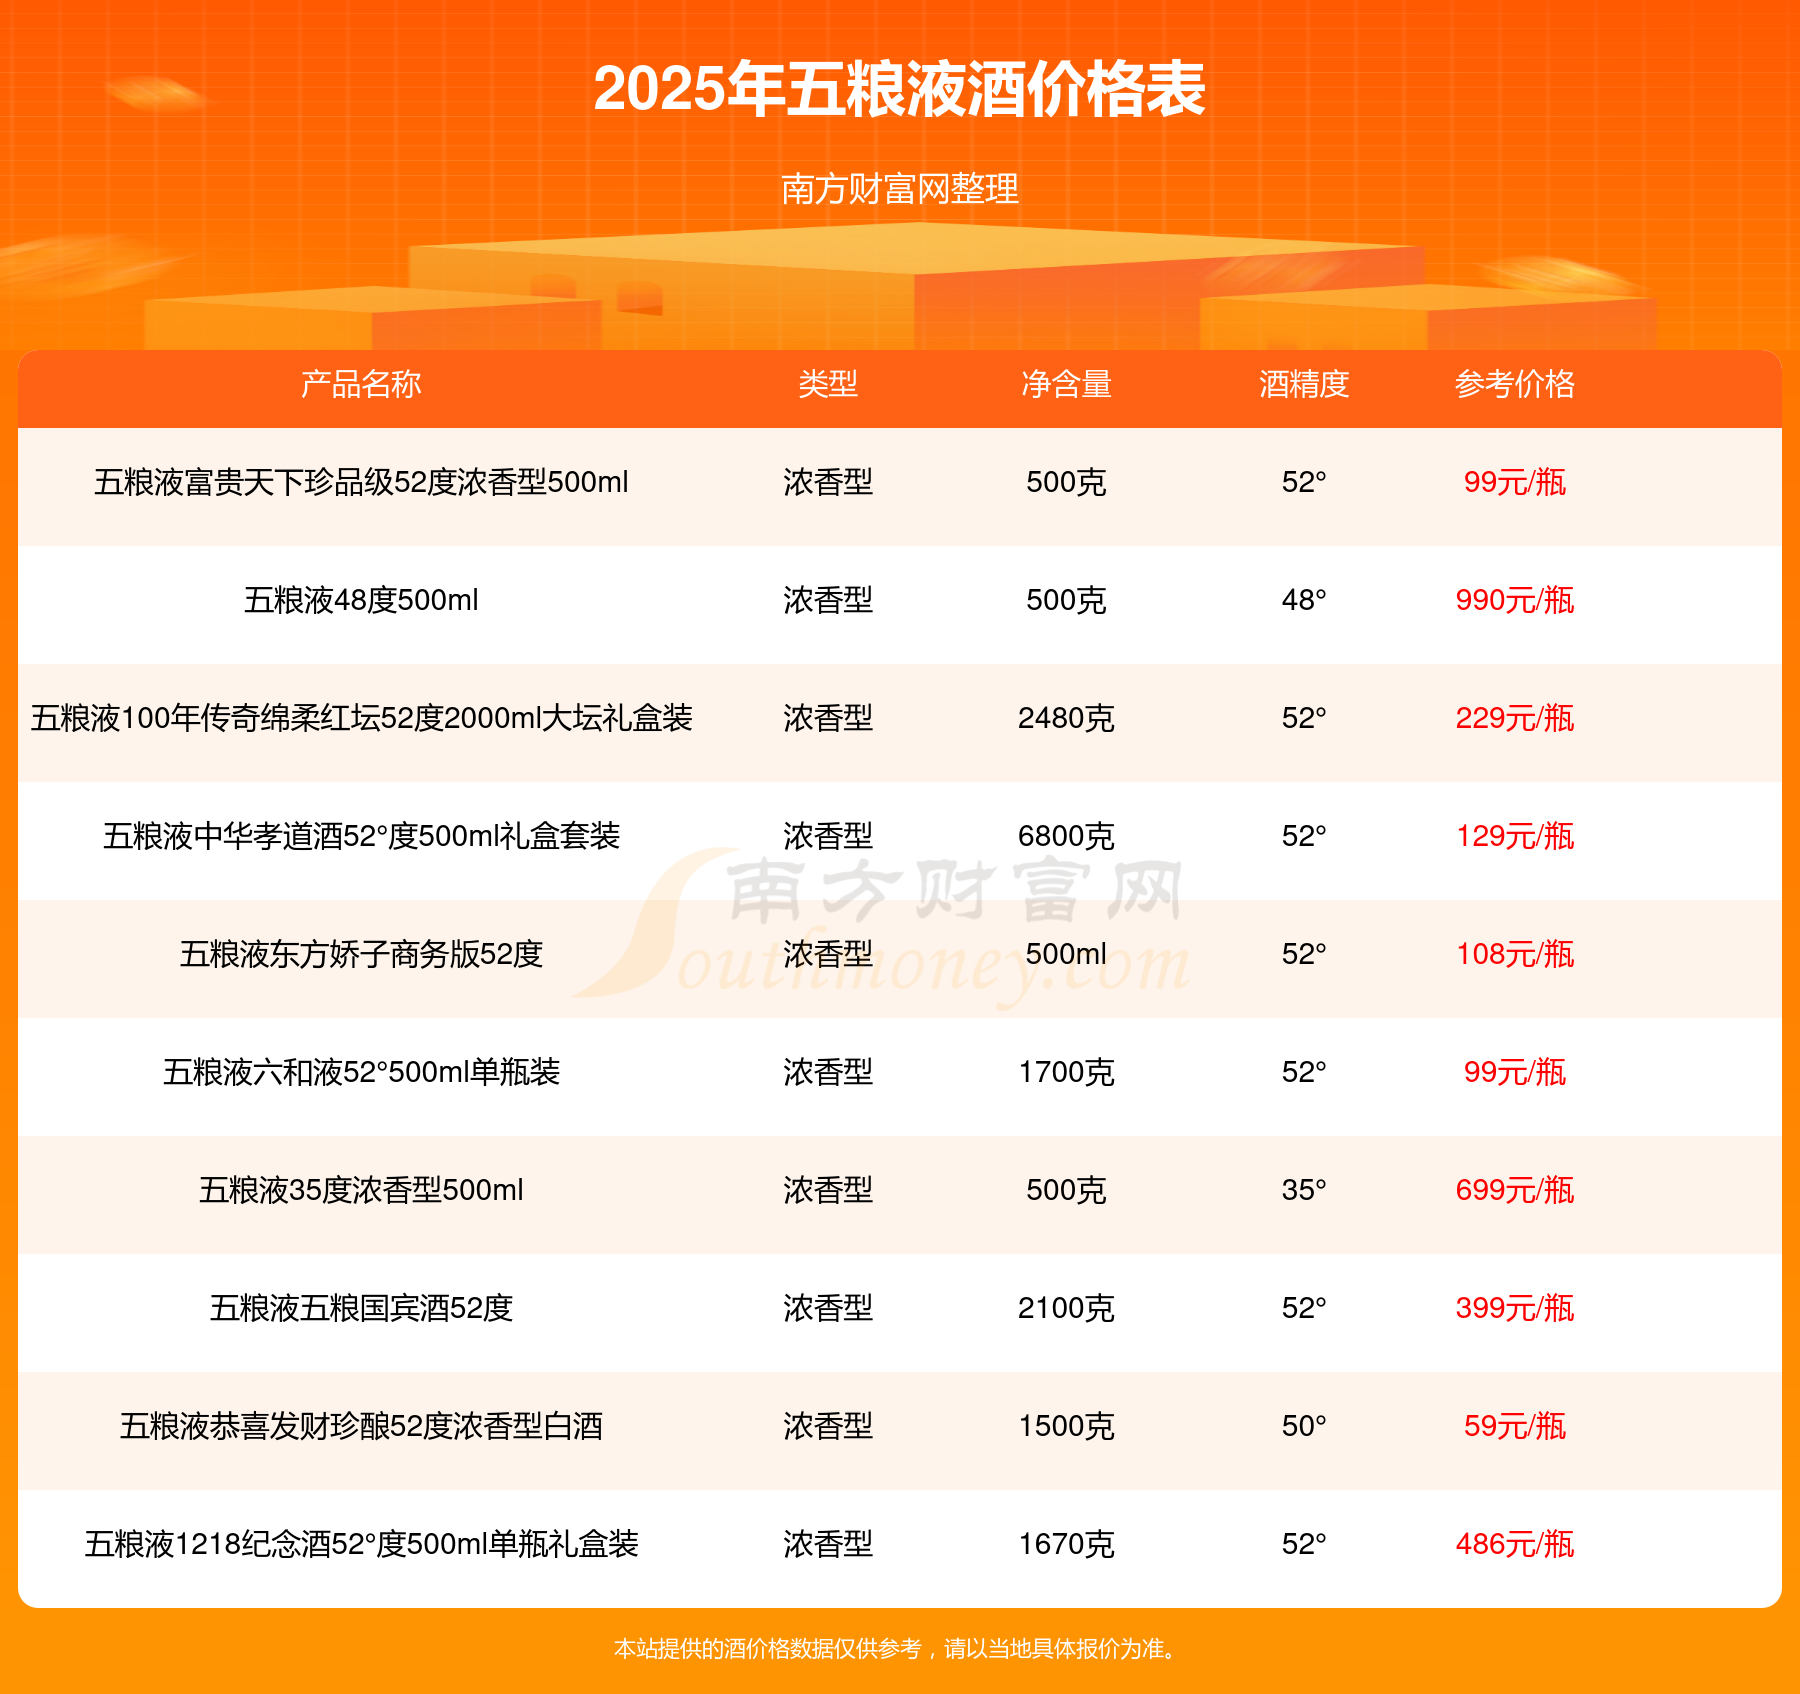Click the 2100克 net content cell
1800x1694 pixels.
pos(1066,1309)
